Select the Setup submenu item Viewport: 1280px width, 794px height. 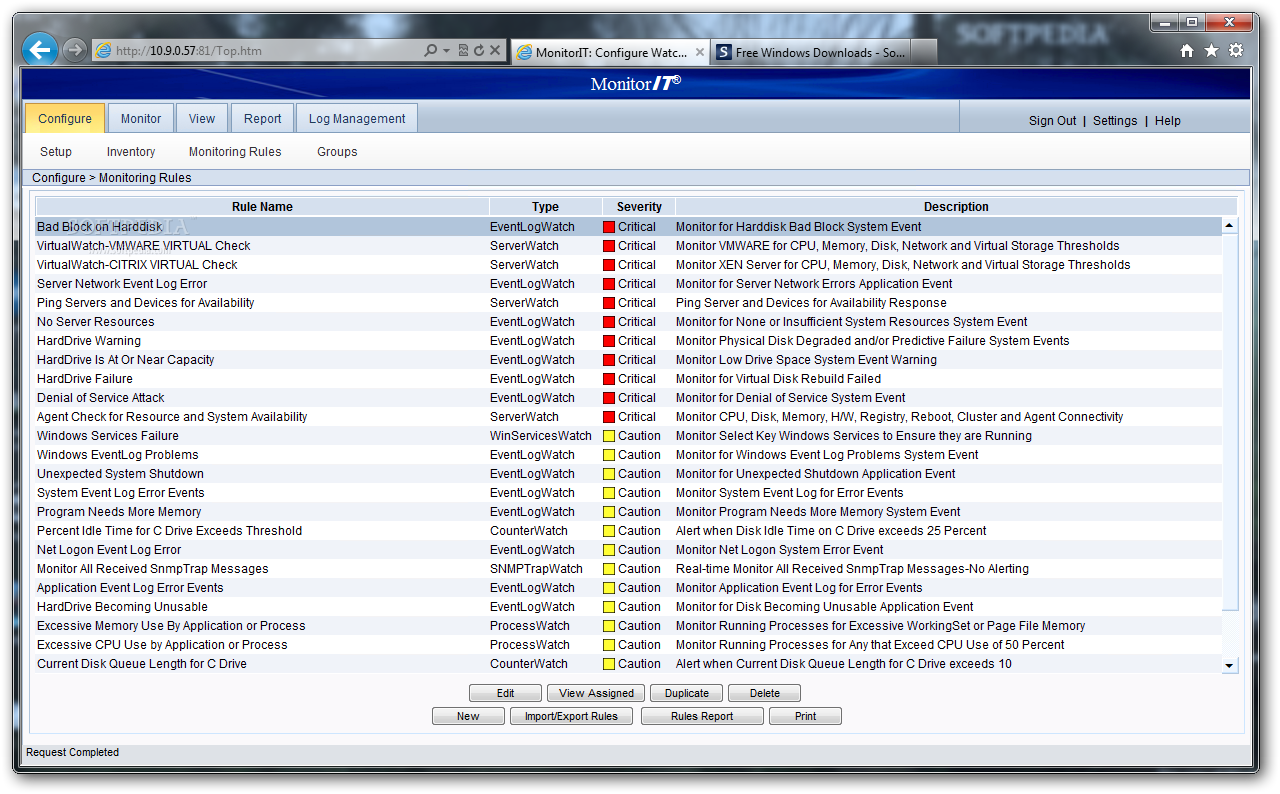click(x=56, y=152)
